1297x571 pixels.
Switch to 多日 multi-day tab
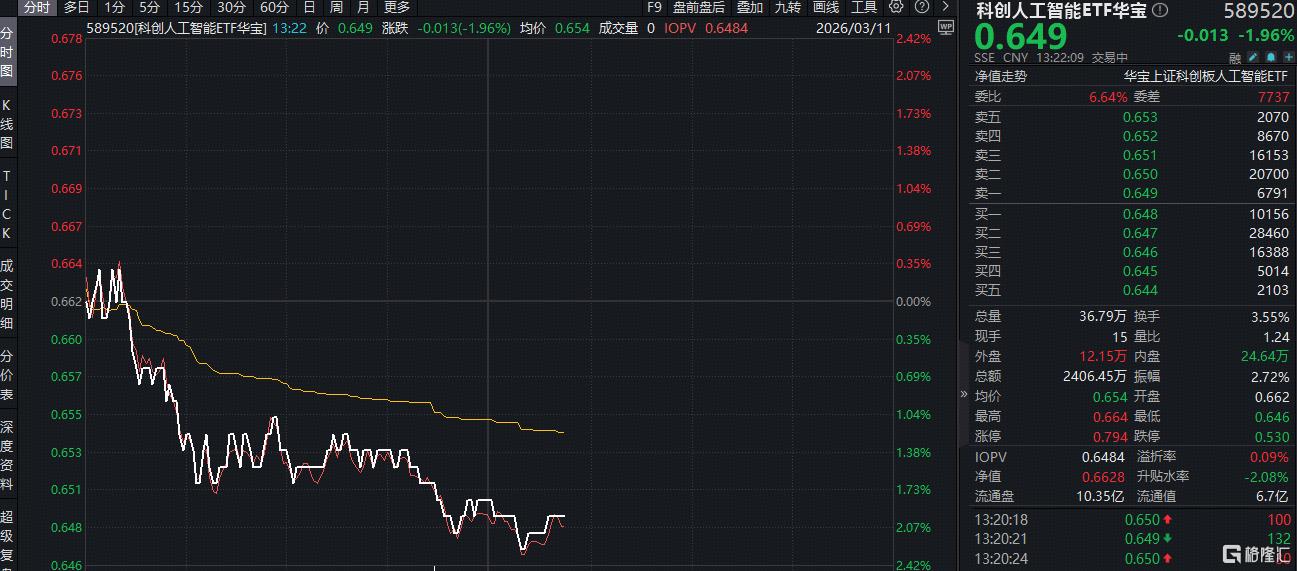click(76, 7)
